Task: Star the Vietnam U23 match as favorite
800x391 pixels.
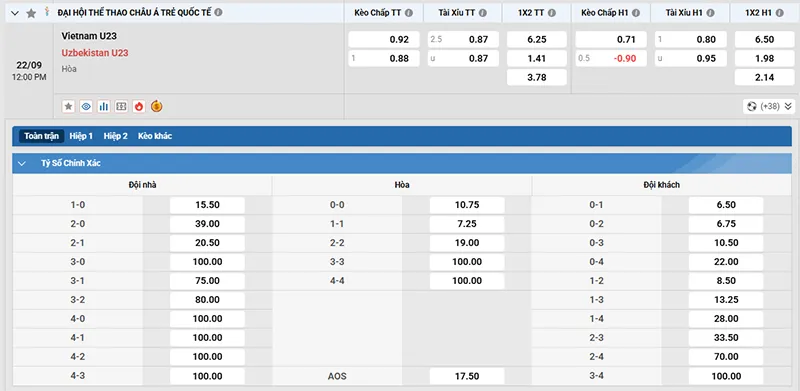Action: click(68, 106)
